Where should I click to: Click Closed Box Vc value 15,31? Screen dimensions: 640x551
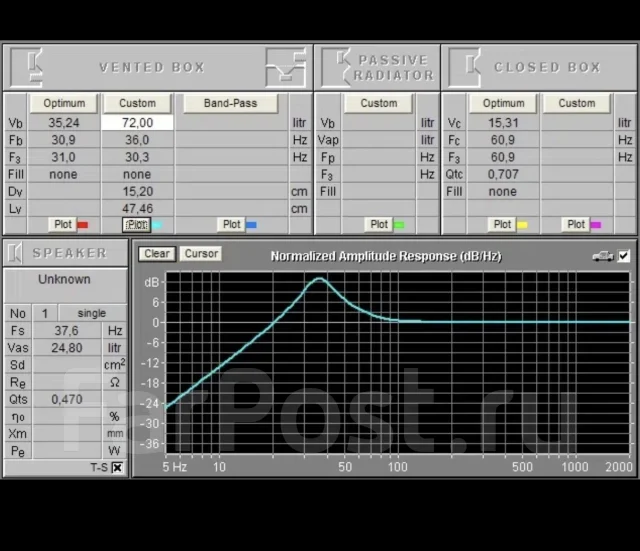[503, 123]
